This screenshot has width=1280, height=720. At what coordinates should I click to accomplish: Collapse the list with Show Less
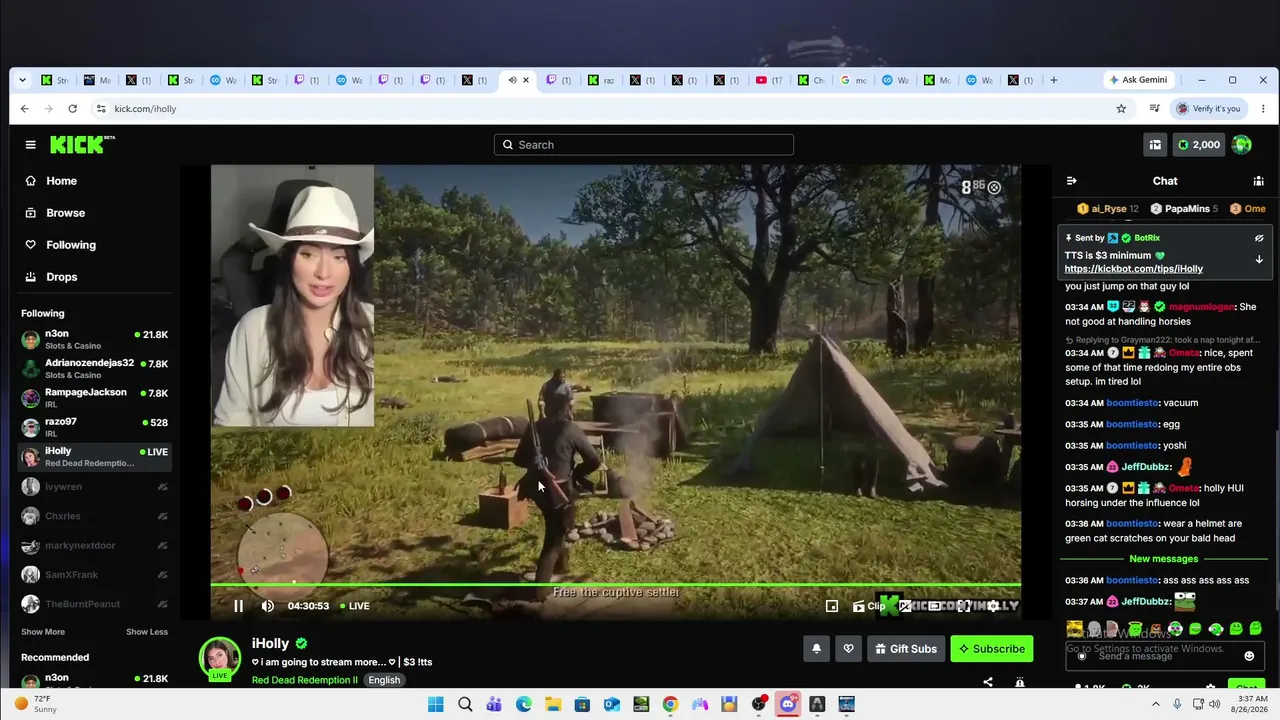(147, 632)
